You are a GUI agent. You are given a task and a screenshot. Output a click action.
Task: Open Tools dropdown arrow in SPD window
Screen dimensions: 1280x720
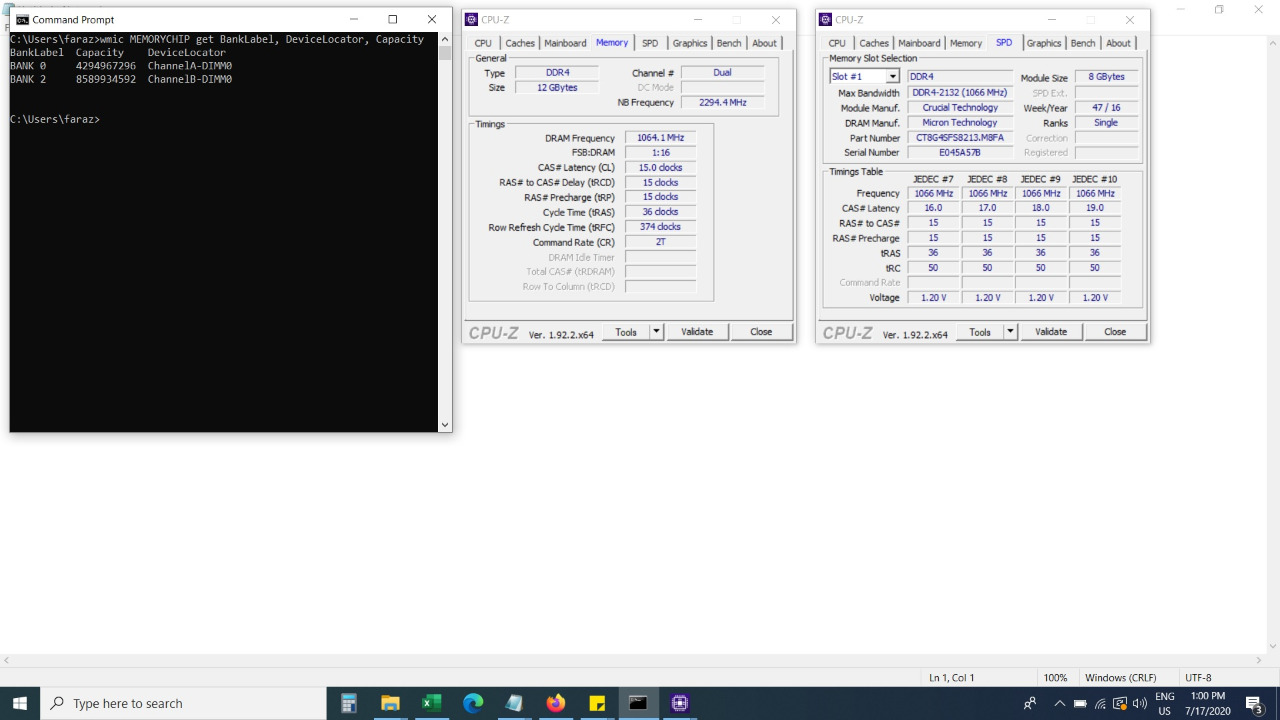(x=1011, y=332)
